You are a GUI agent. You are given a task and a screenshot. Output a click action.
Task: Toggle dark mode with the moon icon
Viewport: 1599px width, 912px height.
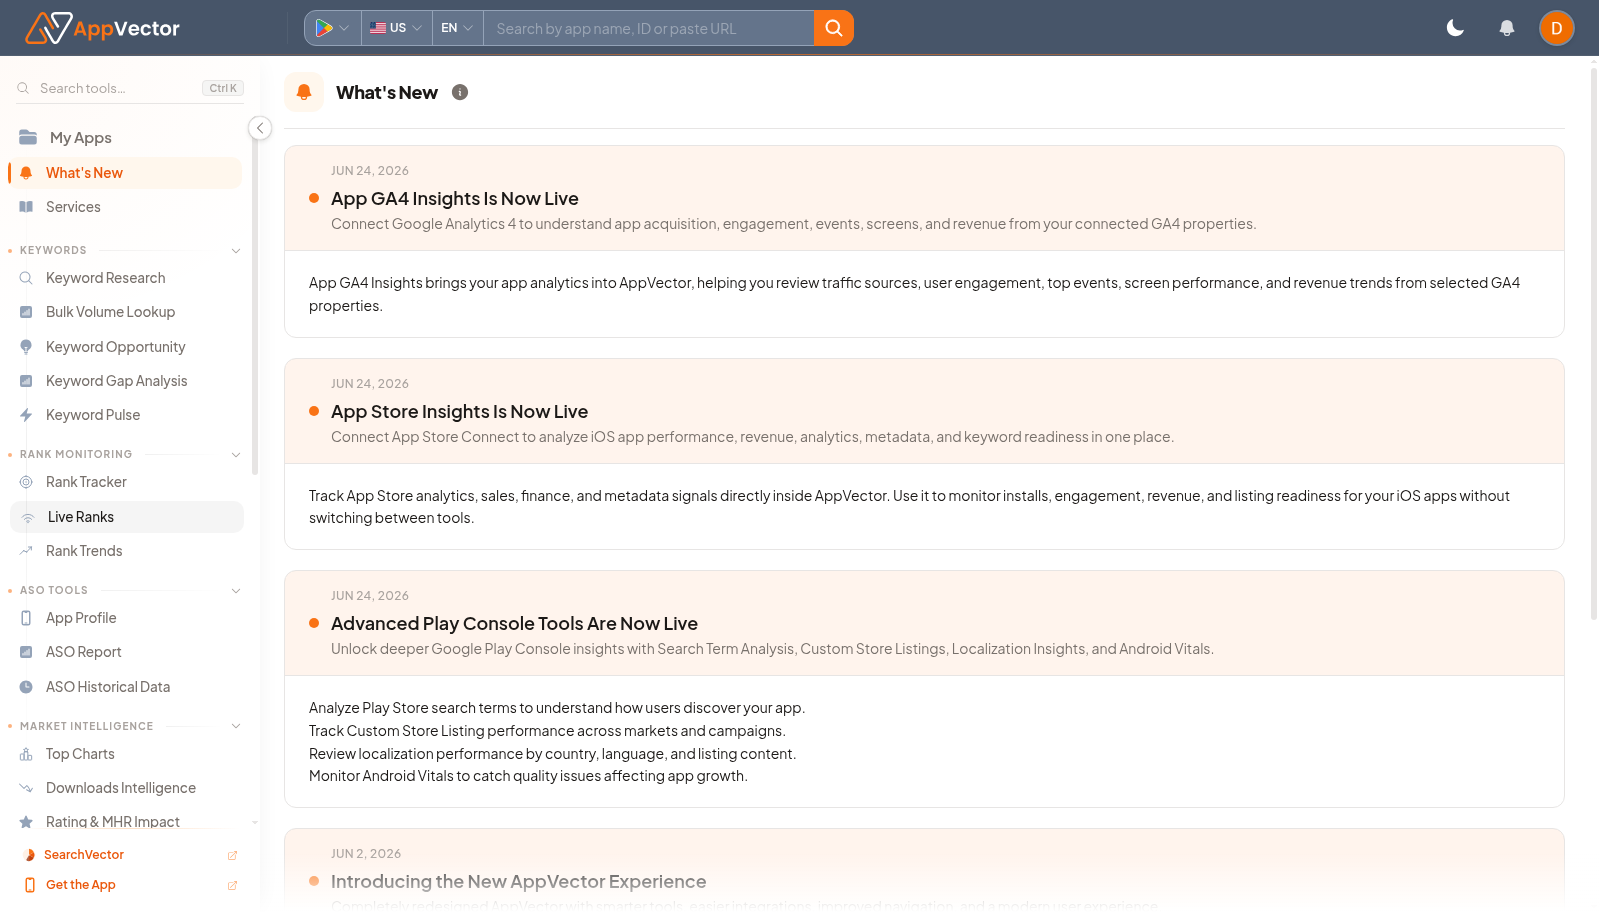click(x=1455, y=28)
